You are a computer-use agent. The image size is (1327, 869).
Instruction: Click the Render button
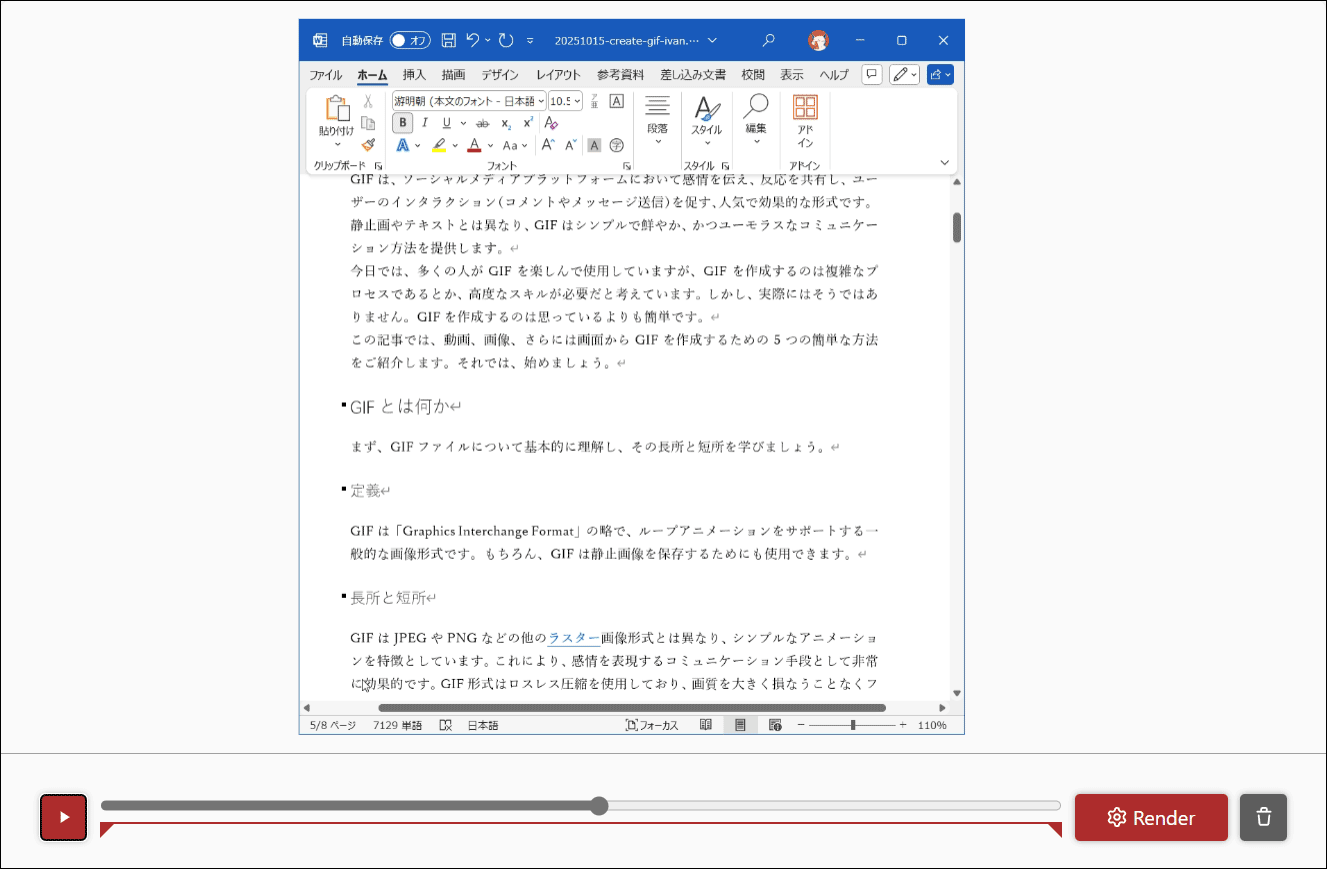pos(1151,818)
